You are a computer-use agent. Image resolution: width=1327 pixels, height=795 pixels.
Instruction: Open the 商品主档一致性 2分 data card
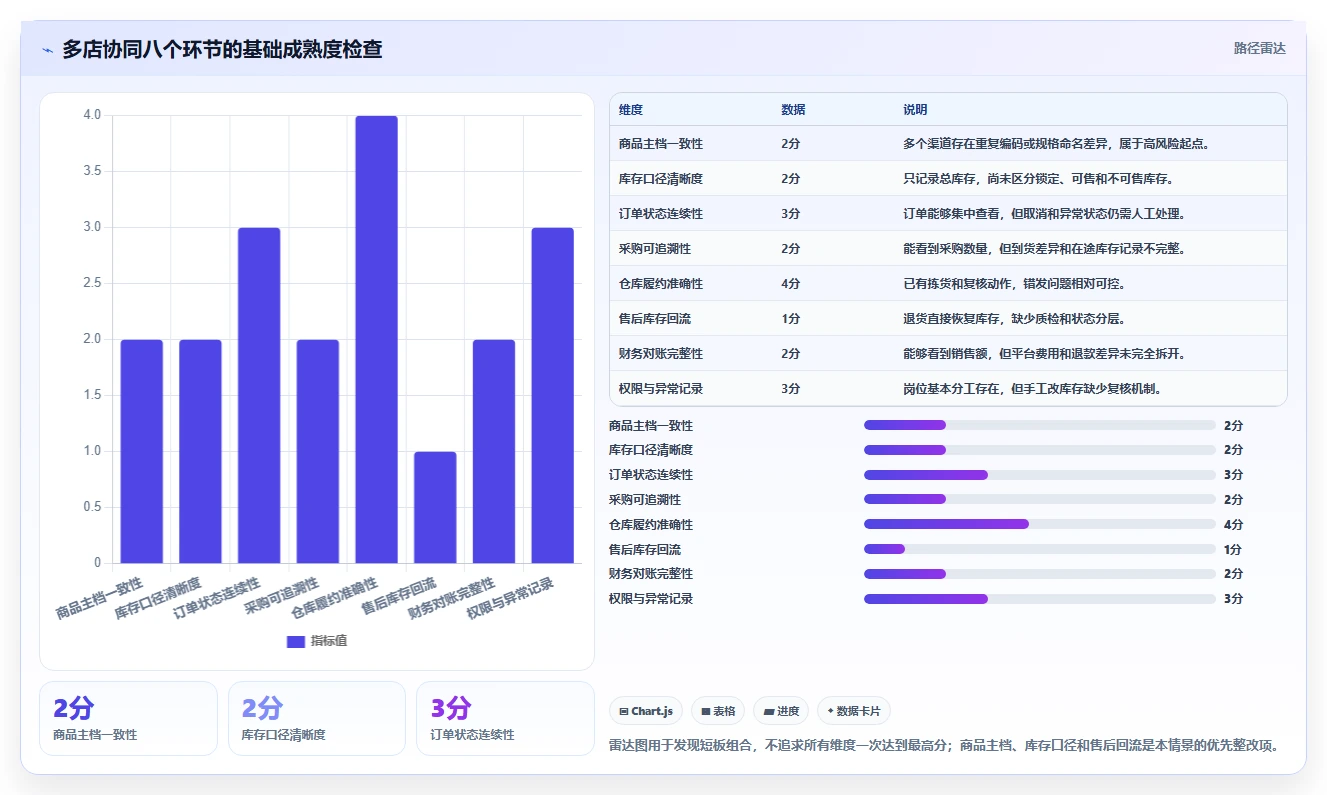(x=128, y=718)
